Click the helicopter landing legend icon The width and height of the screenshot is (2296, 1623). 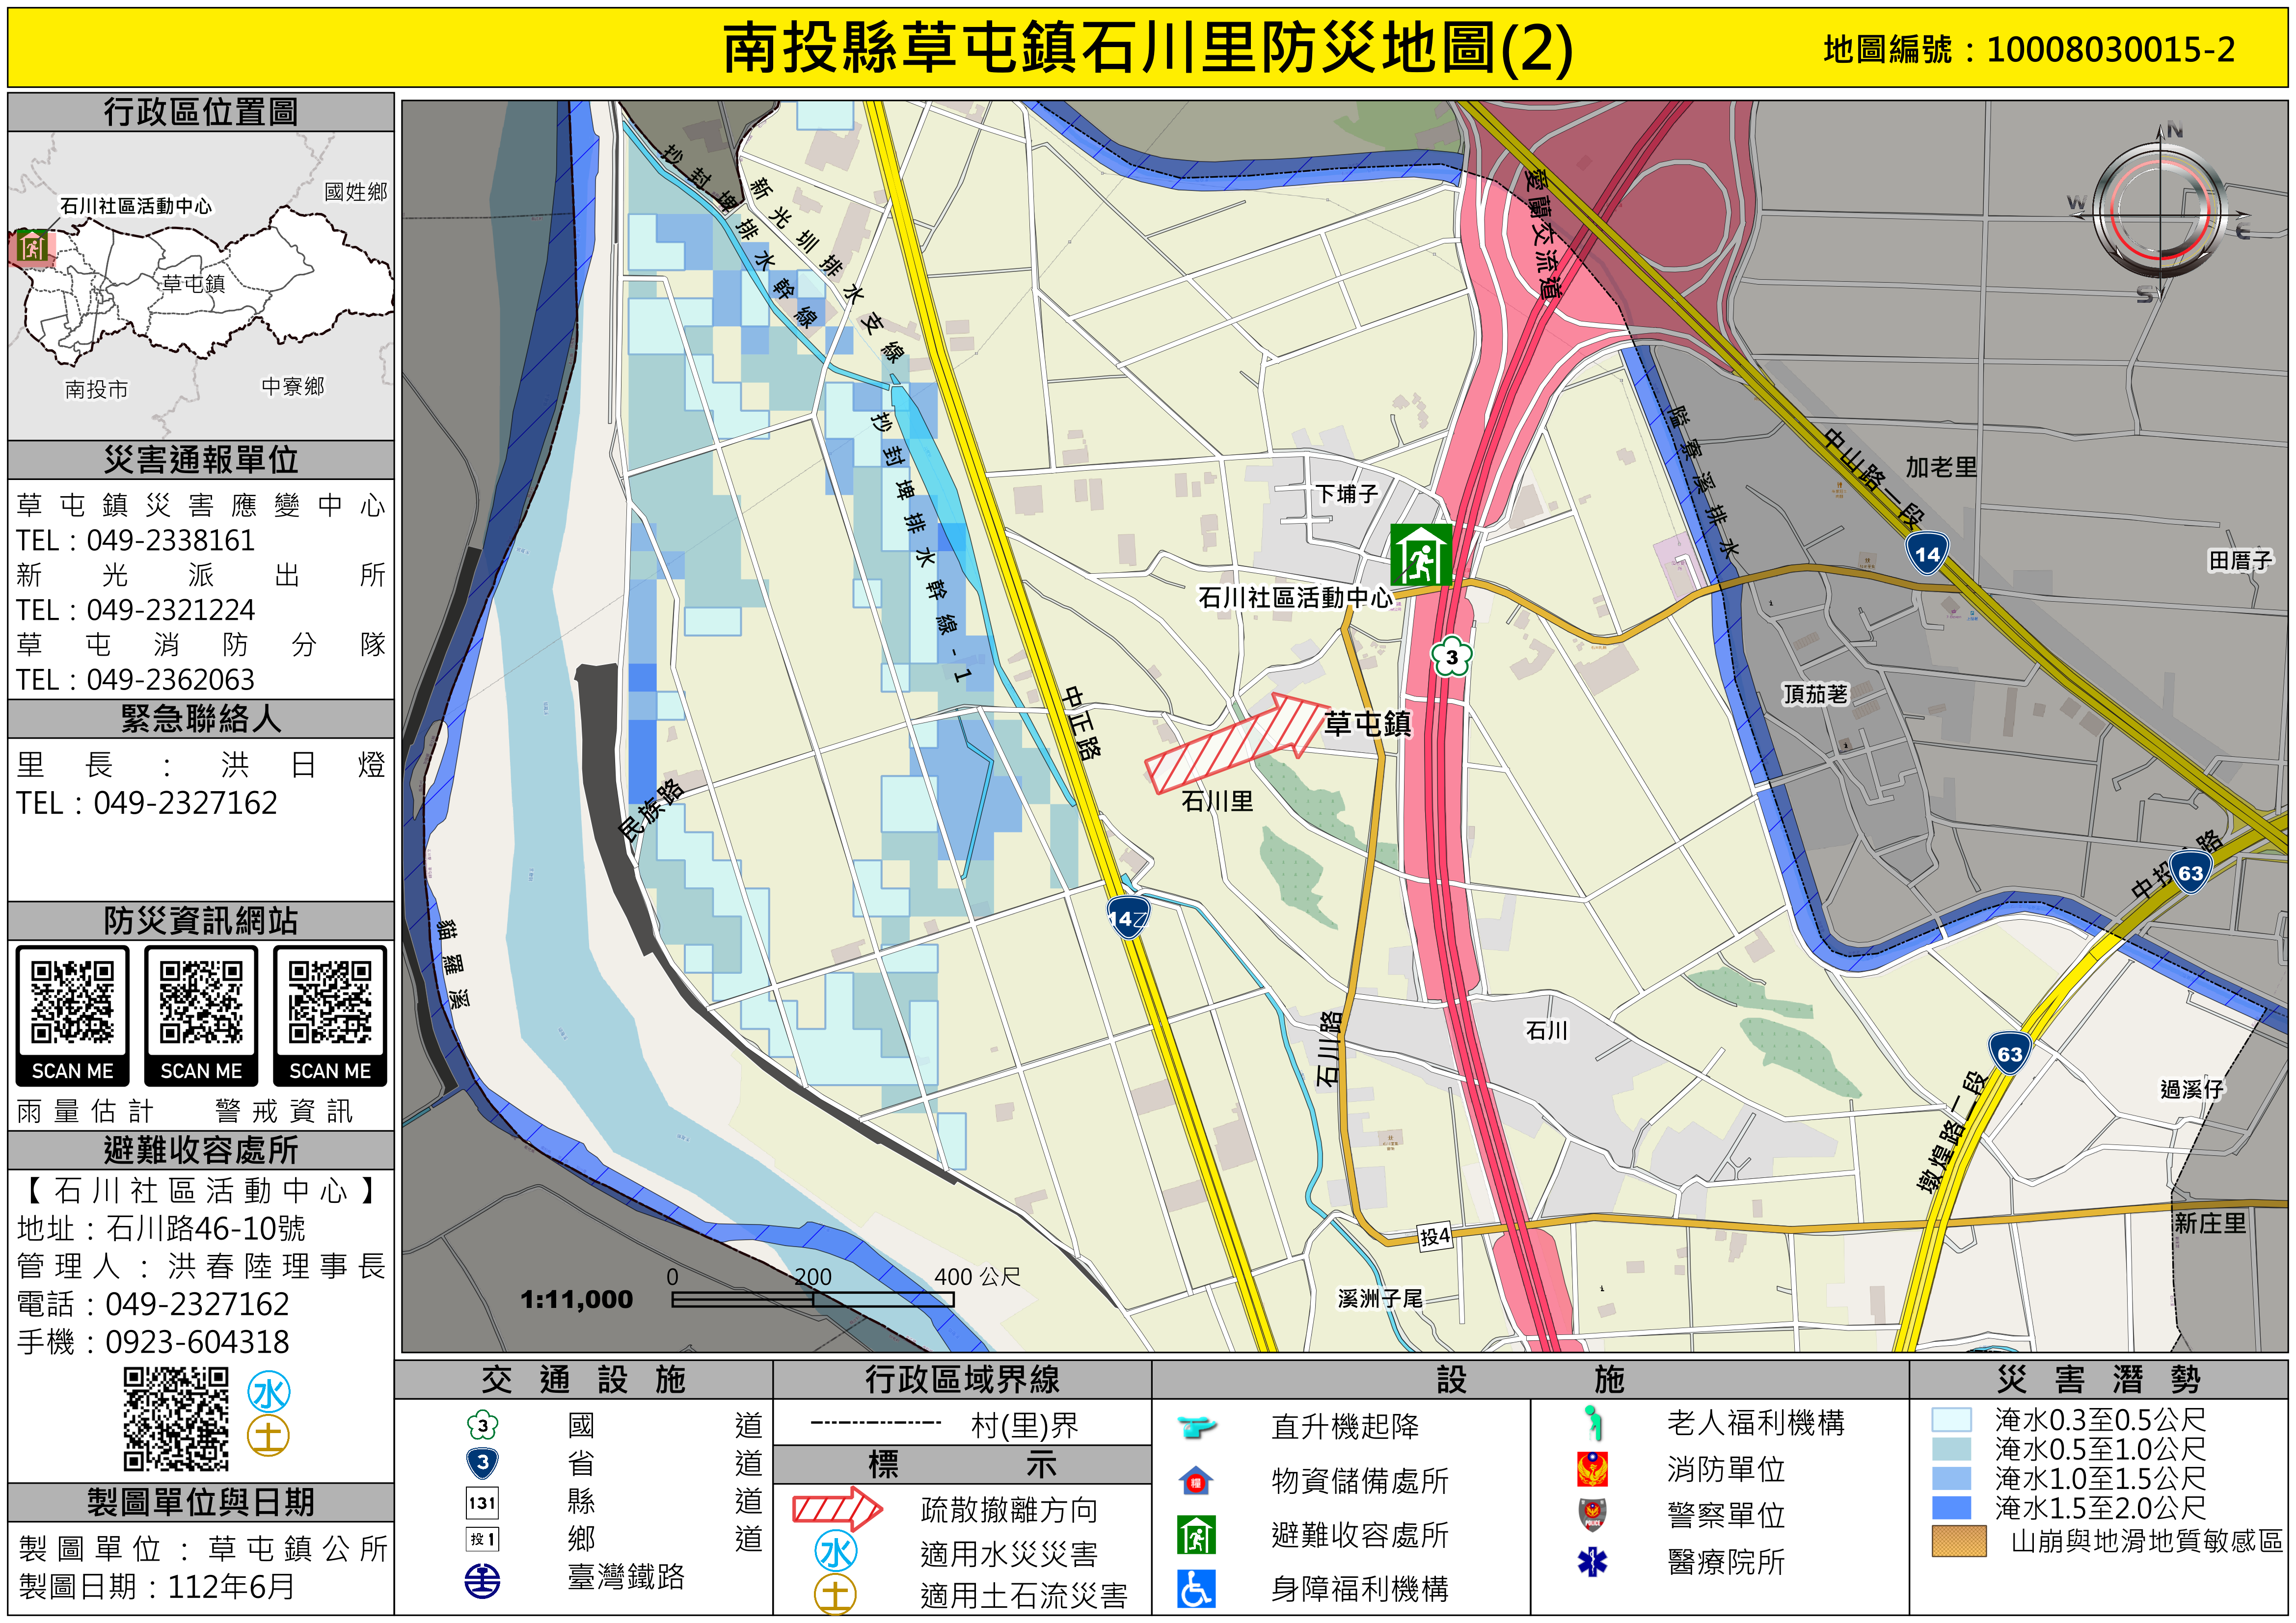click(x=1196, y=1426)
